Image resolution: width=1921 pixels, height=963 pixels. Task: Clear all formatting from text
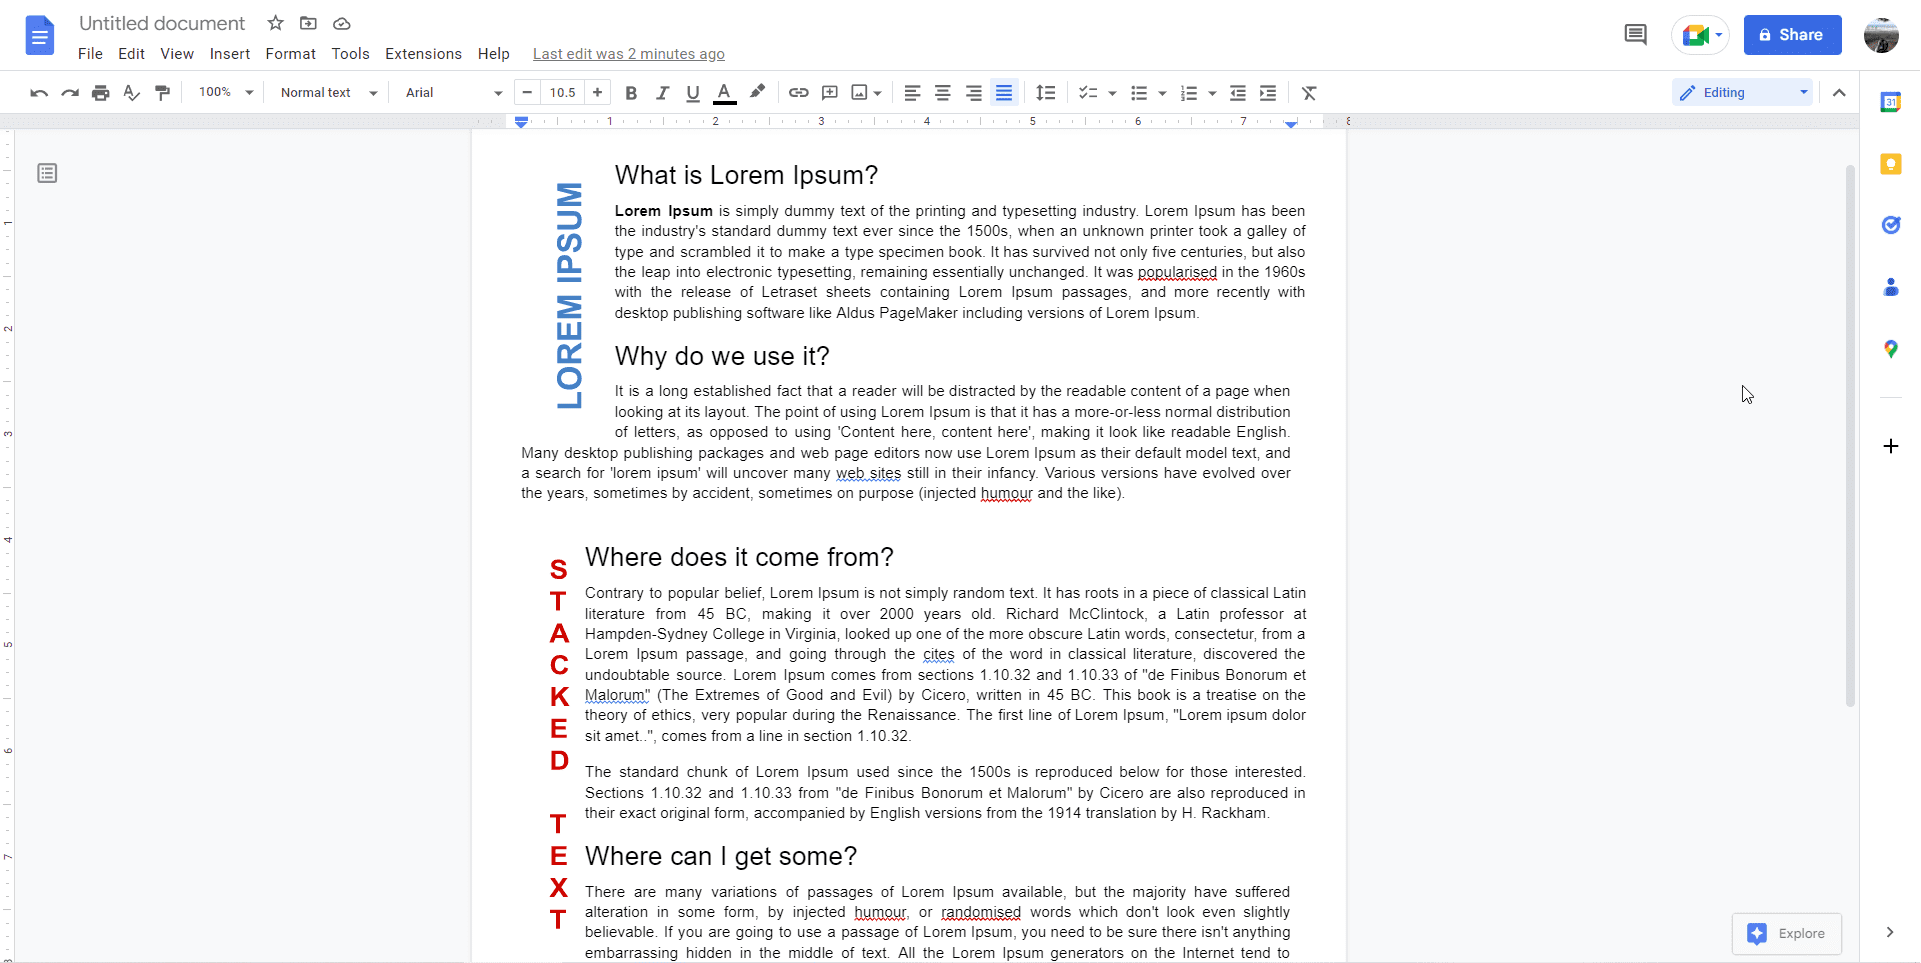1310,92
